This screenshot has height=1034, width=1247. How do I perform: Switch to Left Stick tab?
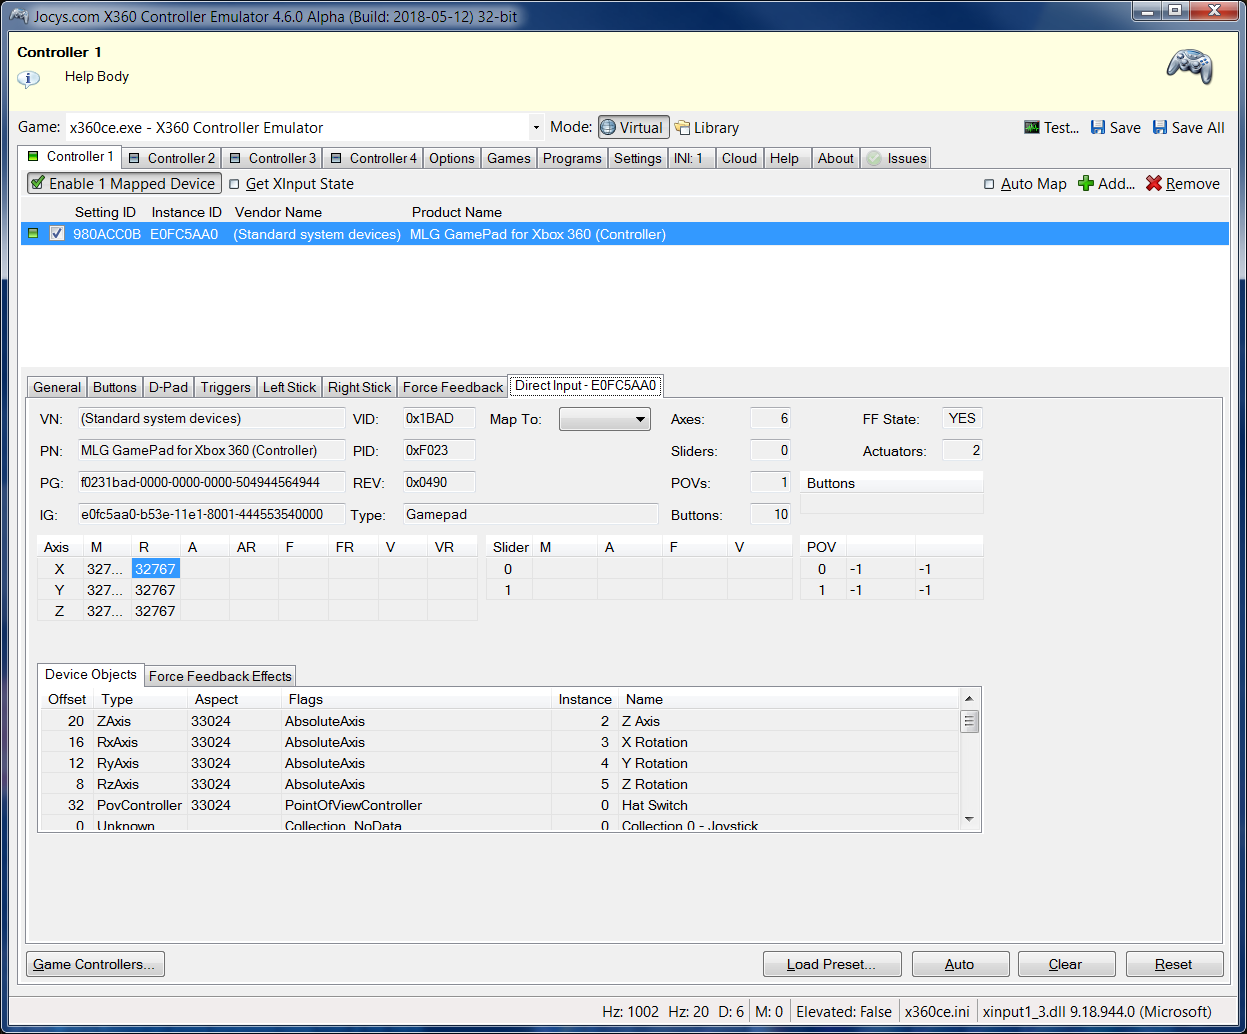(289, 387)
